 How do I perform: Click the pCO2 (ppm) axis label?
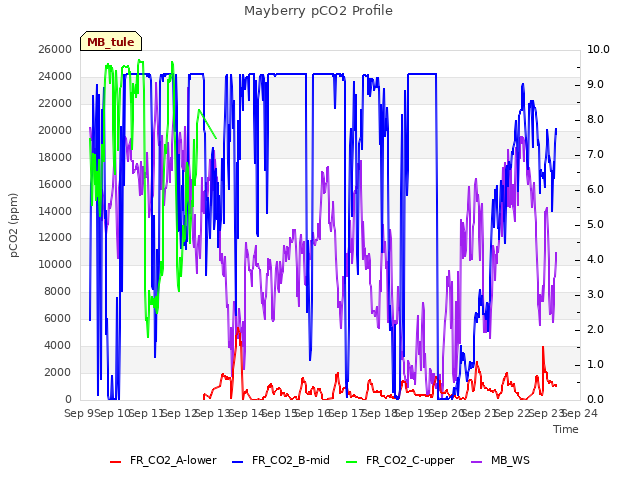[13, 225]
